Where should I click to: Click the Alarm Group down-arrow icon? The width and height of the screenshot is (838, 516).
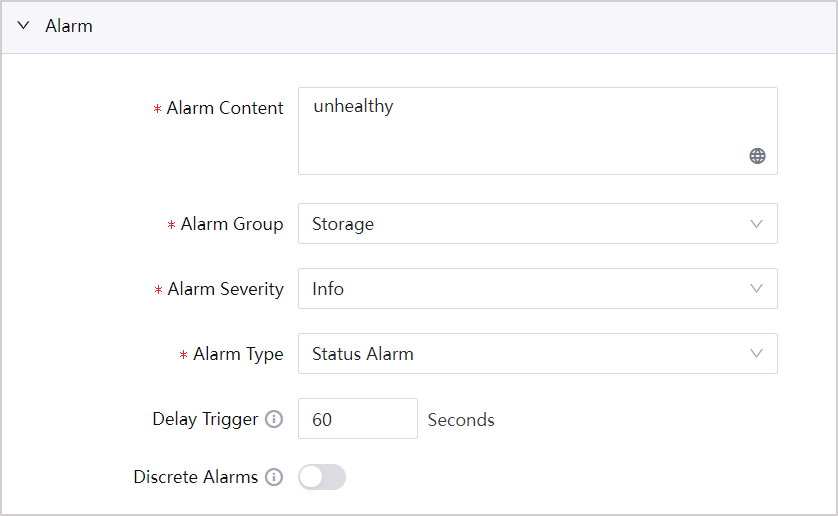[x=757, y=224]
